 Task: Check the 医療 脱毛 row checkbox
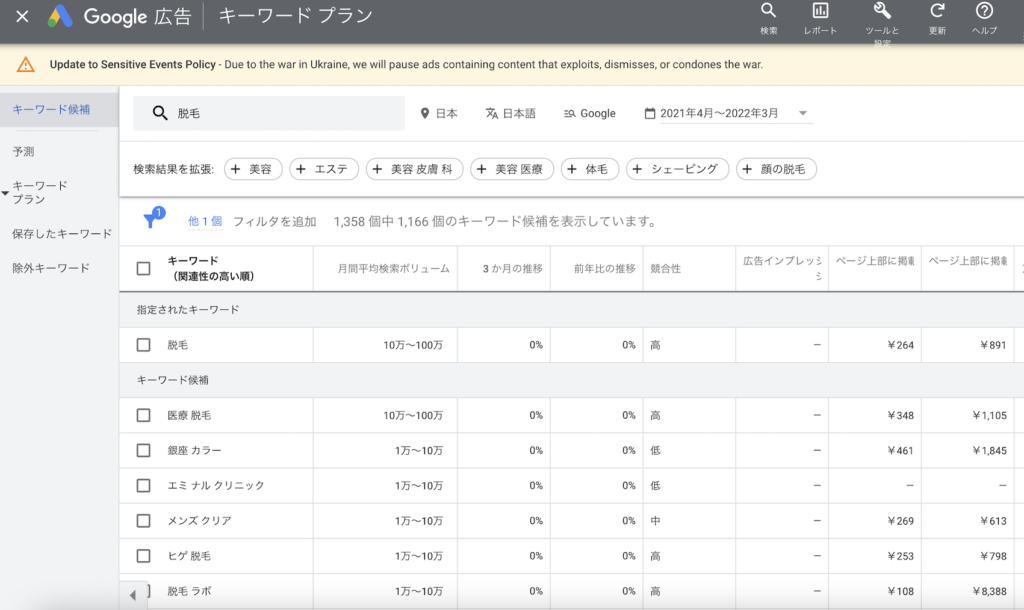pyautogui.click(x=144, y=415)
